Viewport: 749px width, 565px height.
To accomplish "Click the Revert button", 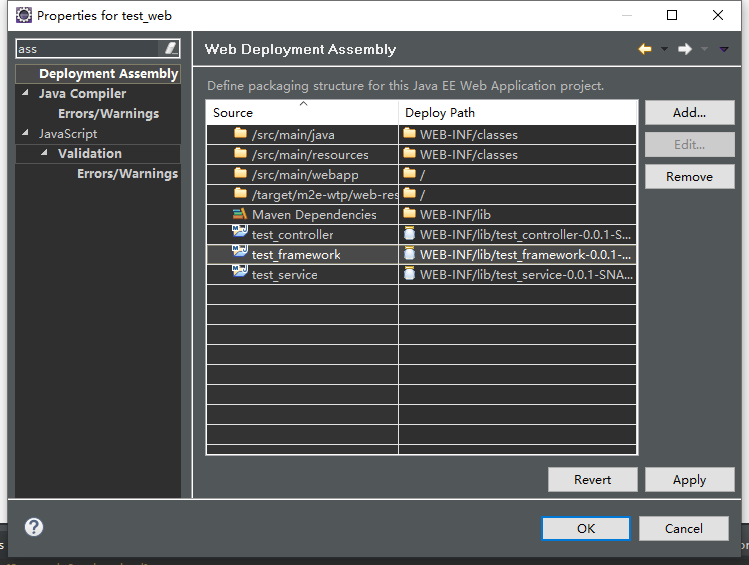I will pyautogui.click(x=592, y=480).
